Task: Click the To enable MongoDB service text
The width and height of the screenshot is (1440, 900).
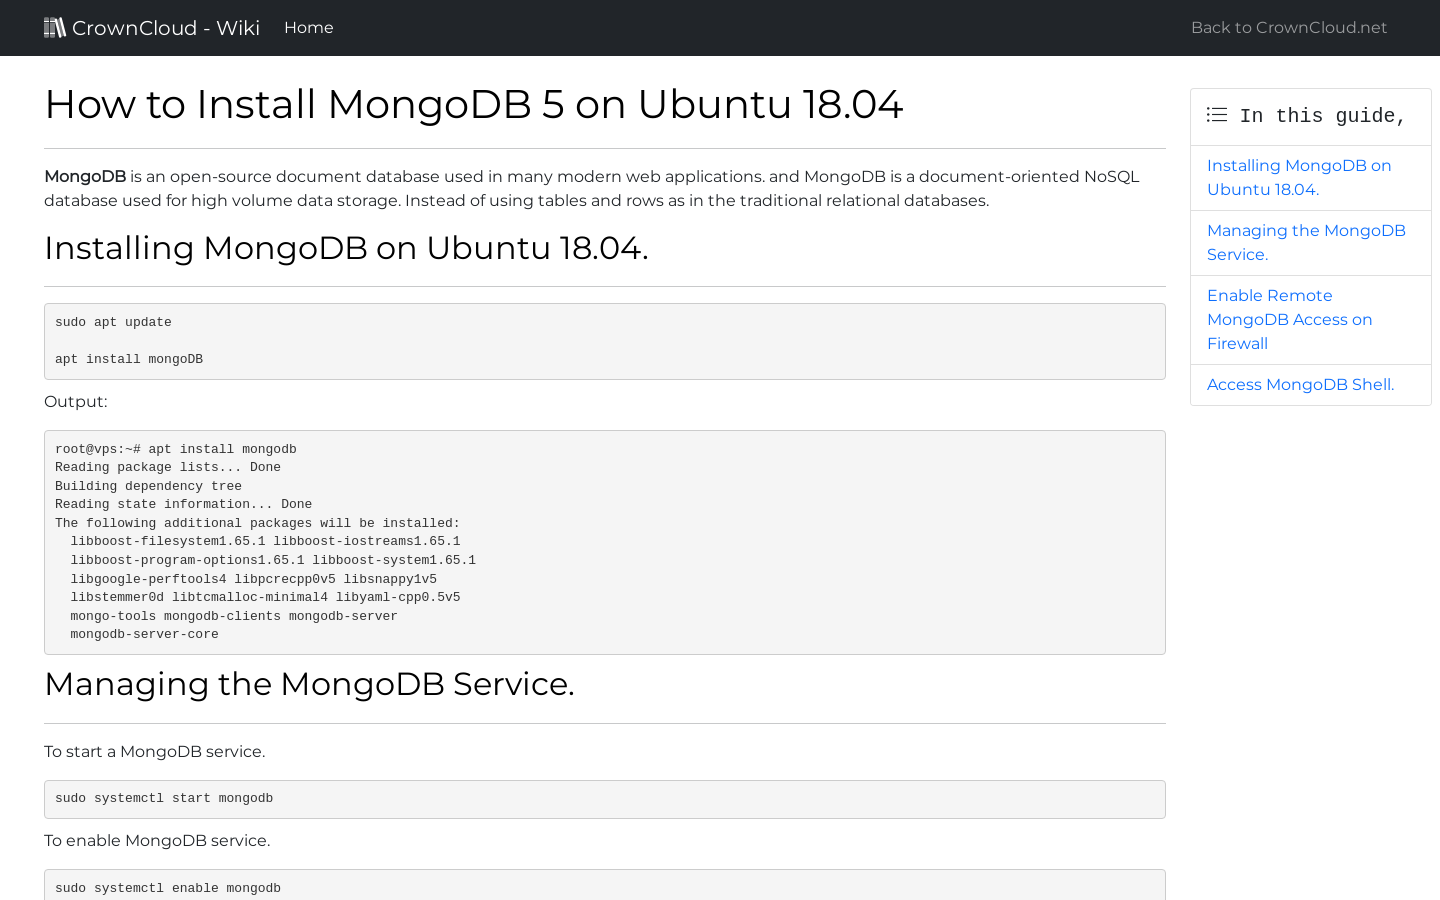Action: 157,841
